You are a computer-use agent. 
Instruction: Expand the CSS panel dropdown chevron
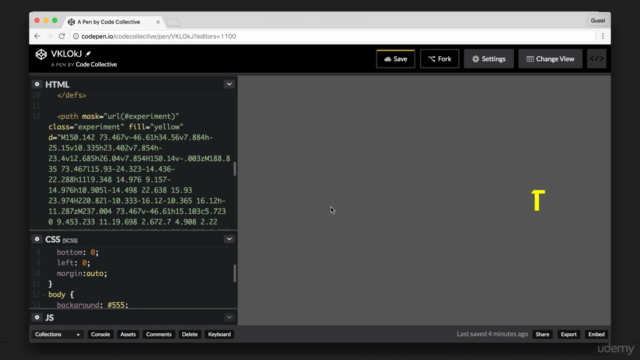(229, 239)
